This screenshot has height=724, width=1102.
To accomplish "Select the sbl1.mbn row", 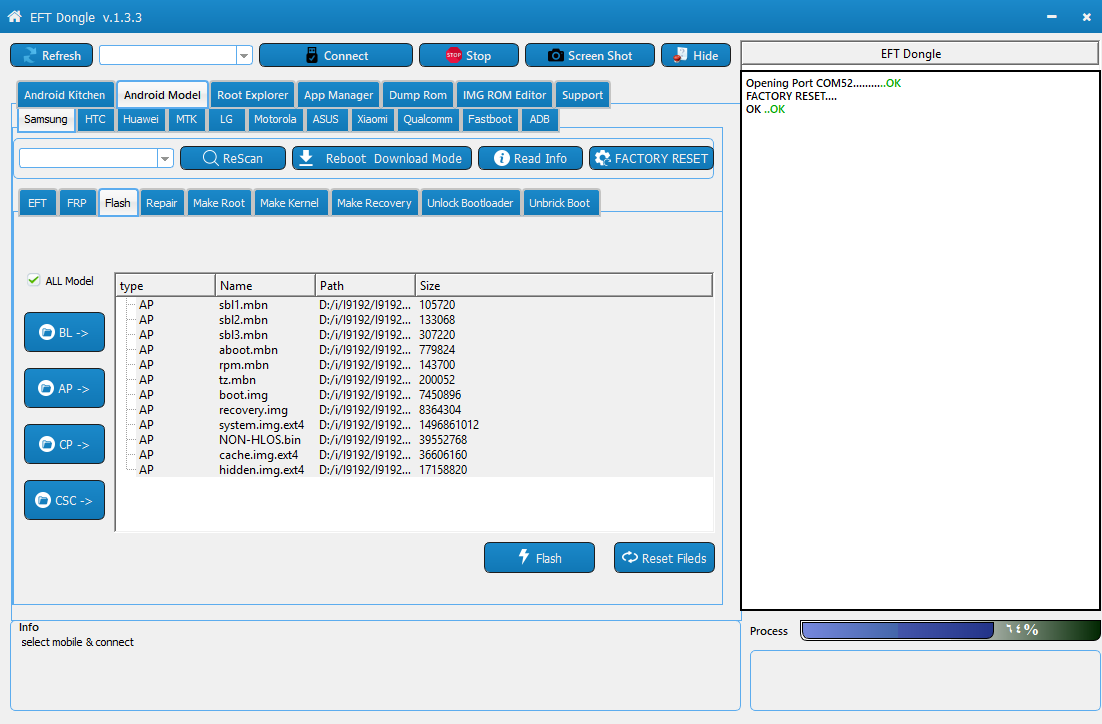I will click(x=414, y=305).
